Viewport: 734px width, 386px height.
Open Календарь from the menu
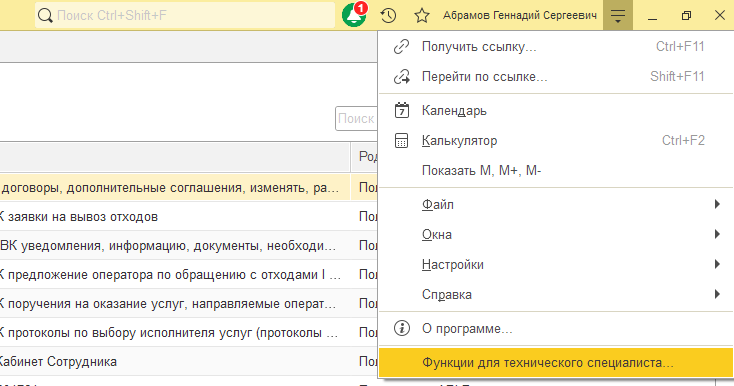point(556,110)
